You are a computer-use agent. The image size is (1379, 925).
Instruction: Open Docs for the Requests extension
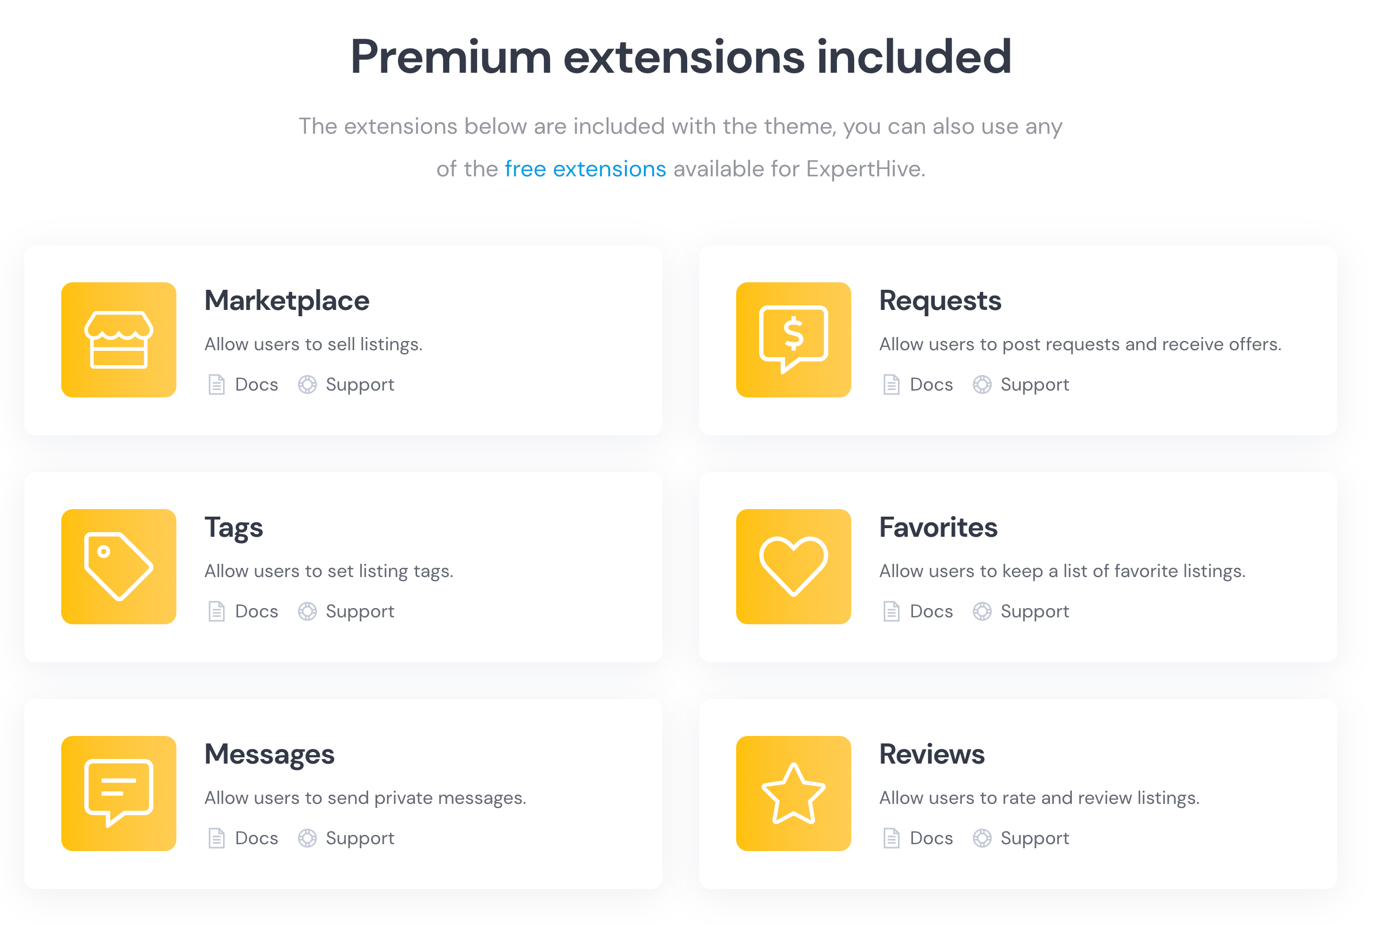click(918, 385)
